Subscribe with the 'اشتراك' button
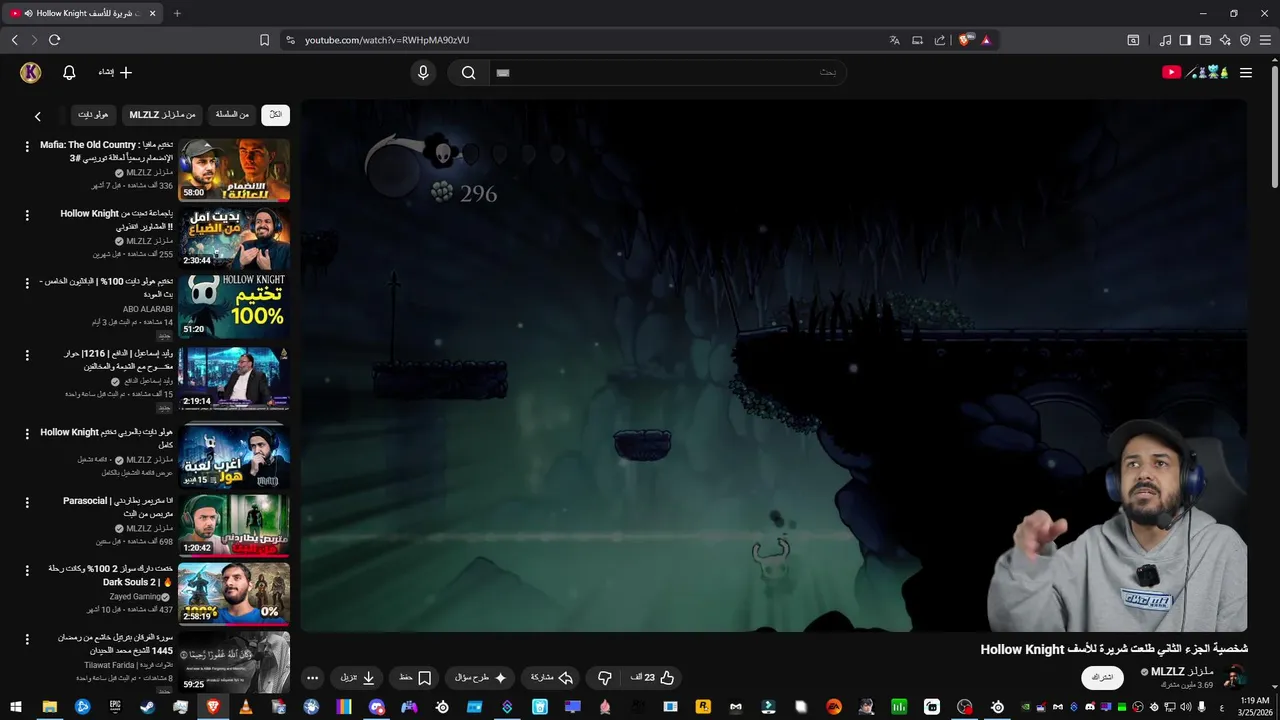The height and width of the screenshot is (720, 1280). coord(1102,677)
